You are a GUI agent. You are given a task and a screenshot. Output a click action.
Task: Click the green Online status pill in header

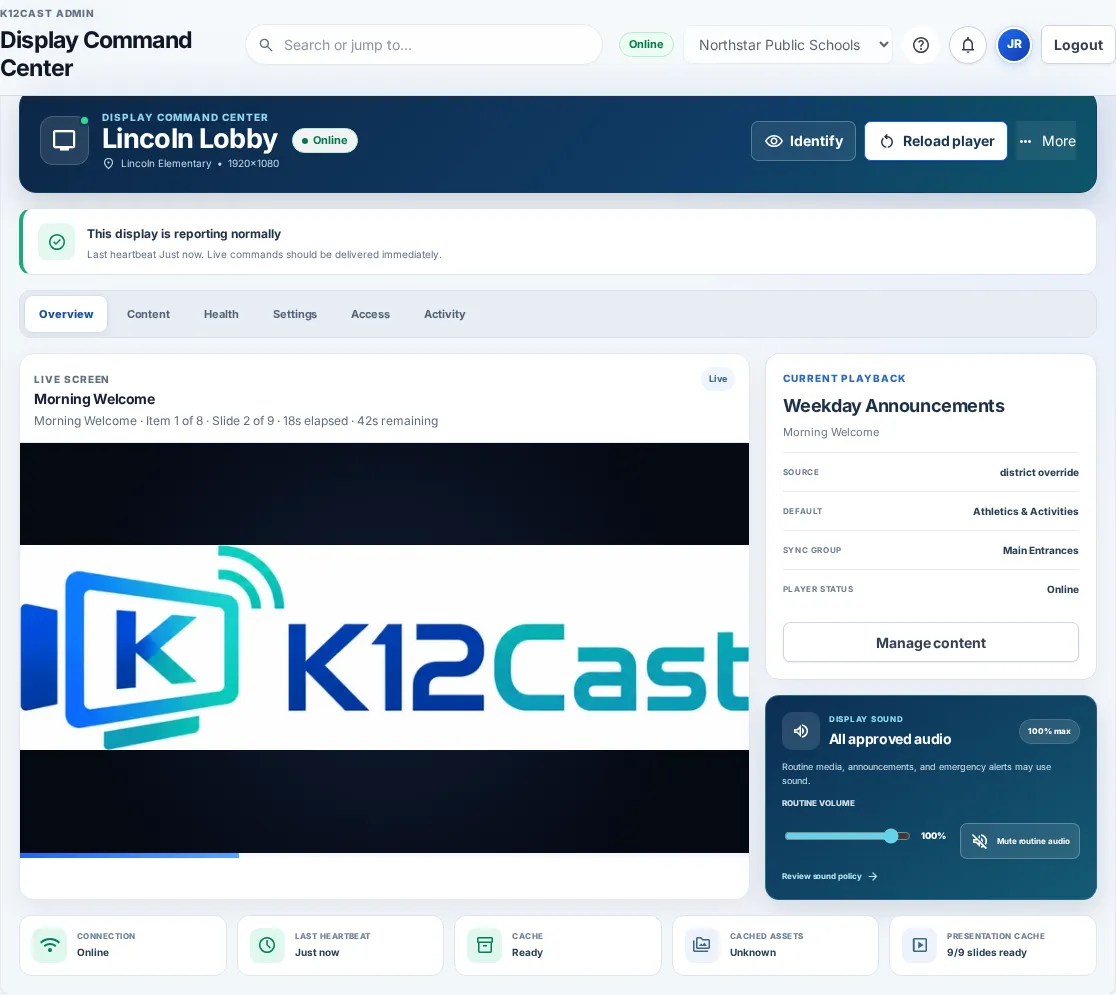646,44
